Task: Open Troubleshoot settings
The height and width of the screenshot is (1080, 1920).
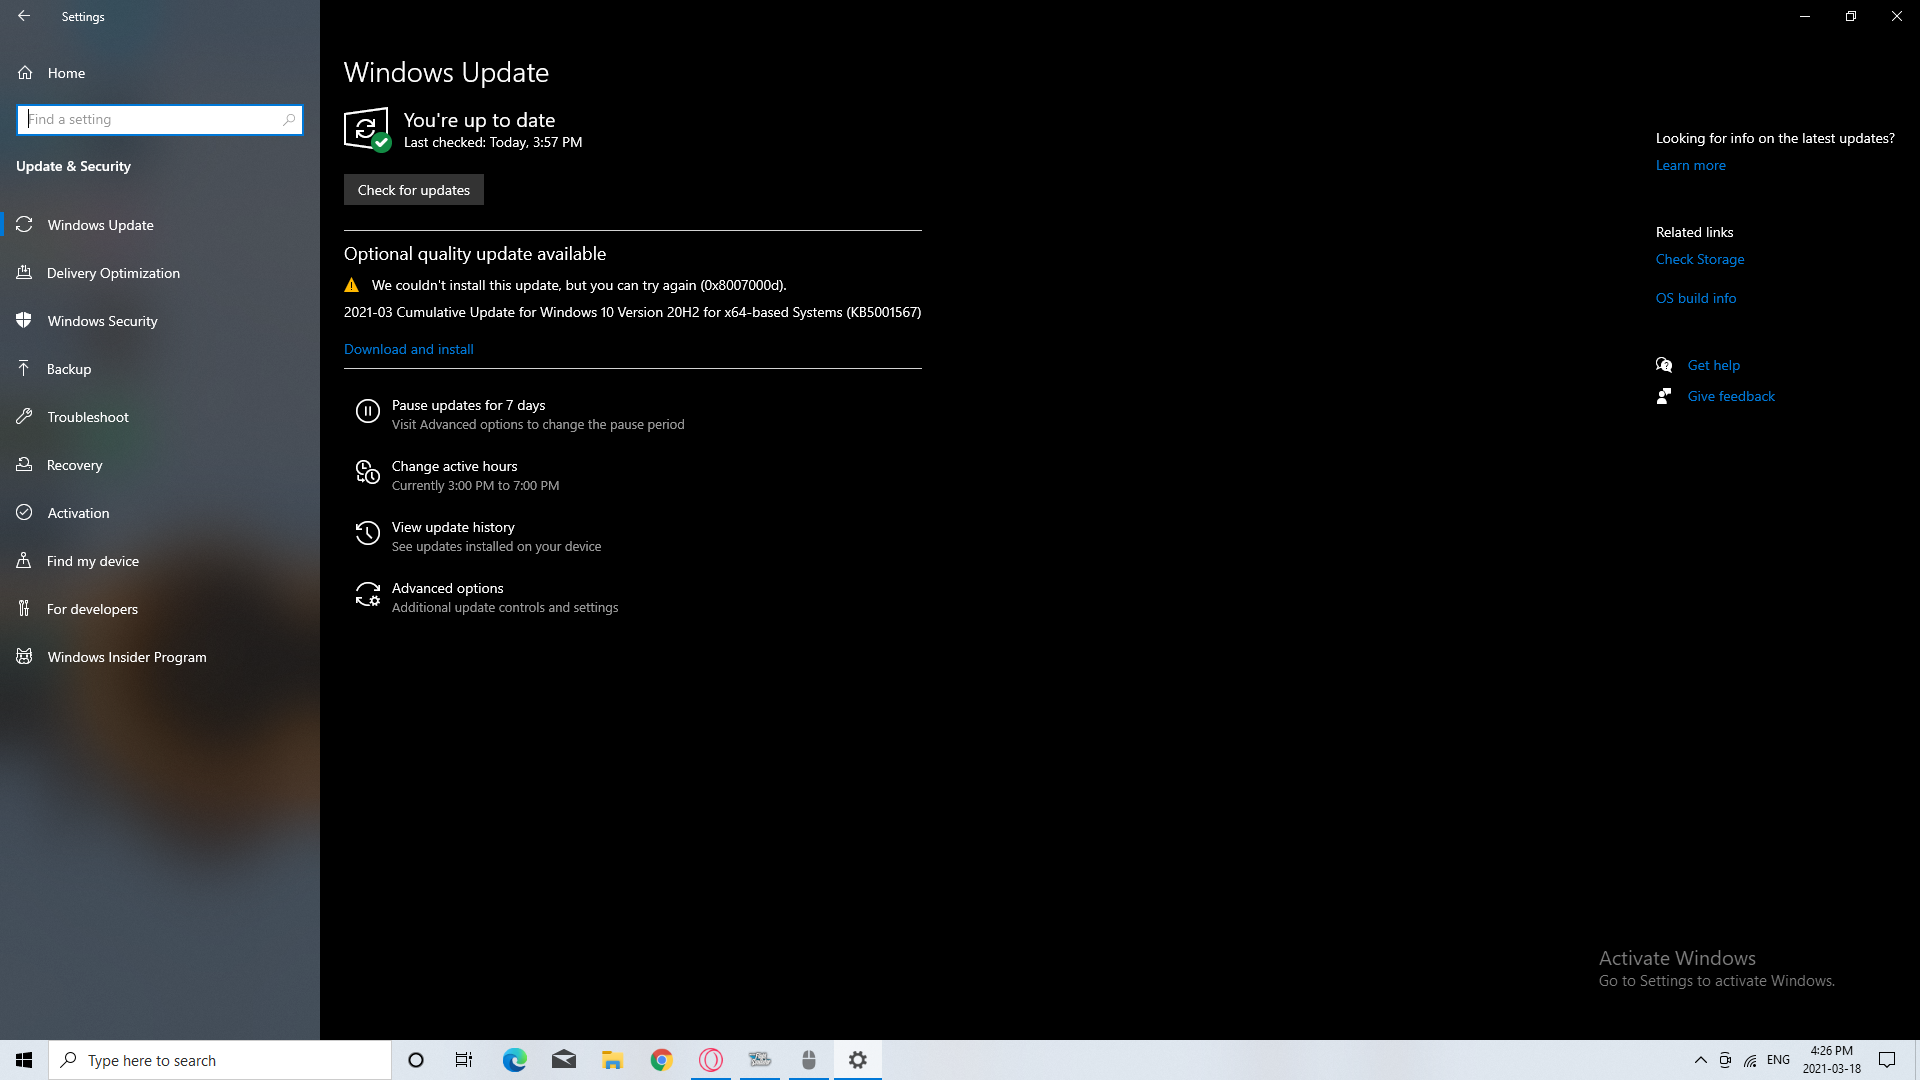Action: [x=160, y=417]
